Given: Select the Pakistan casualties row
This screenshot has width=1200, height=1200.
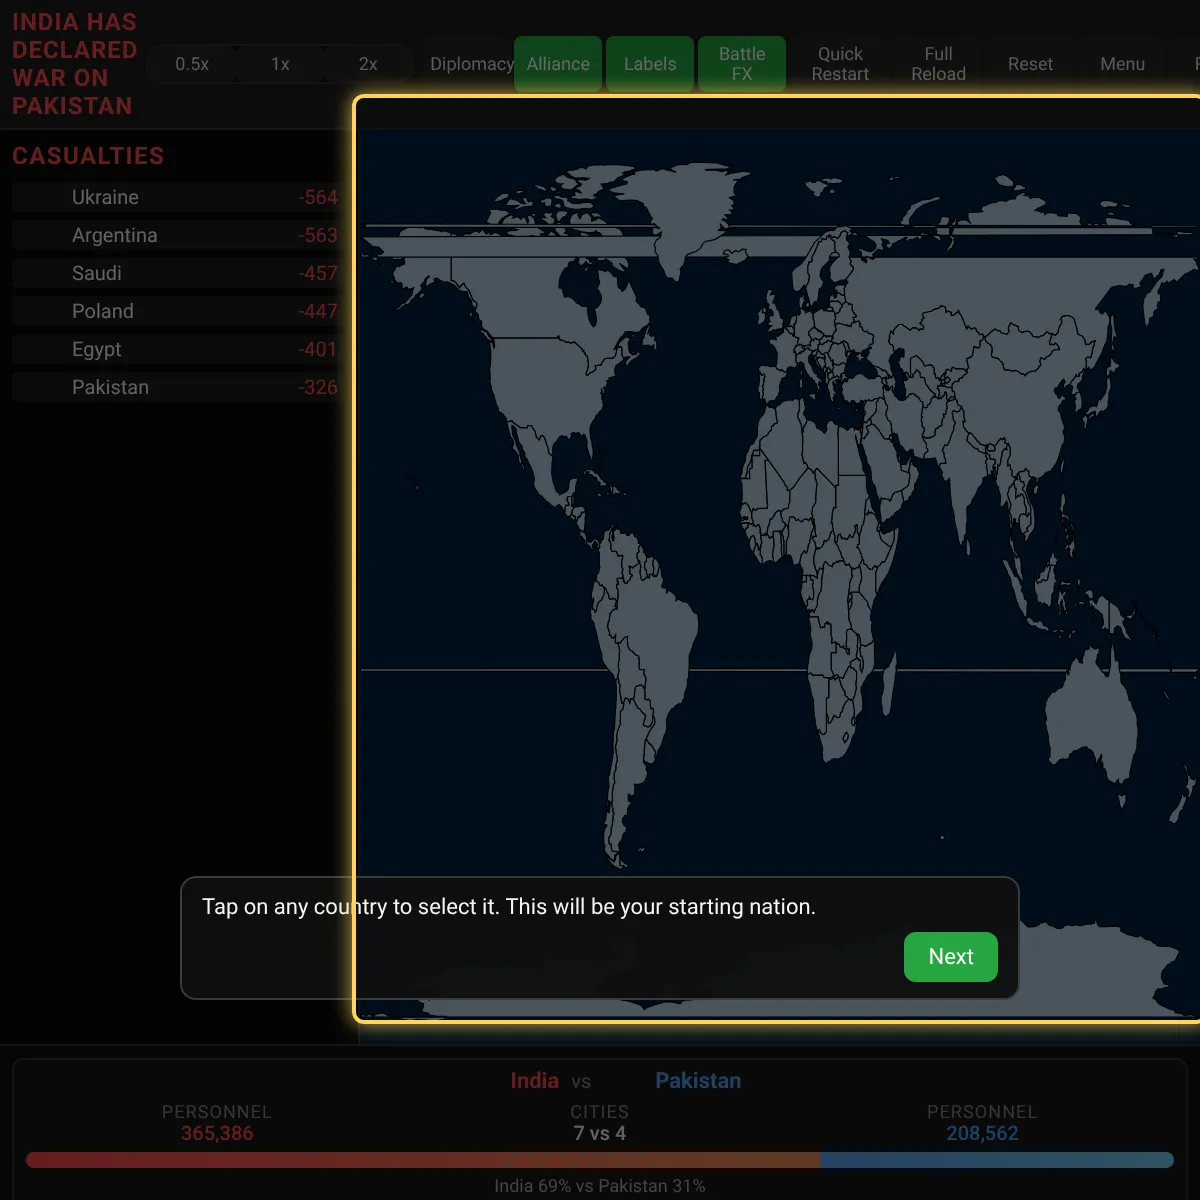Looking at the screenshot, I should click(x=176, y=387).
